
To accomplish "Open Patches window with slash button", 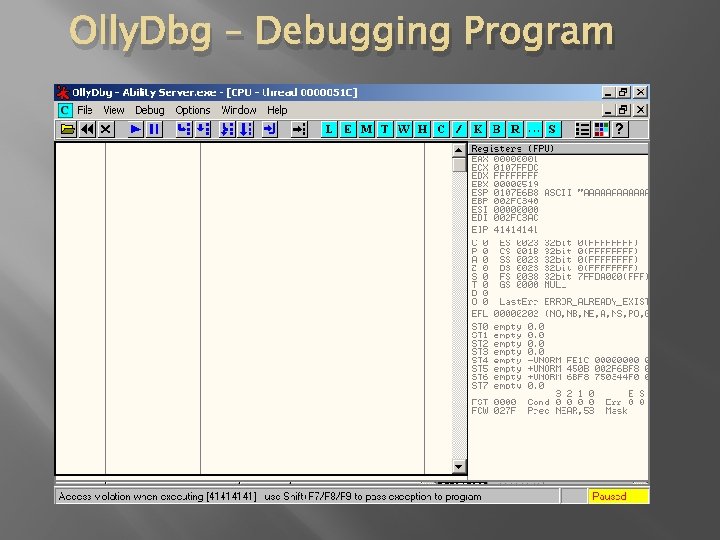I will point(459,129).
